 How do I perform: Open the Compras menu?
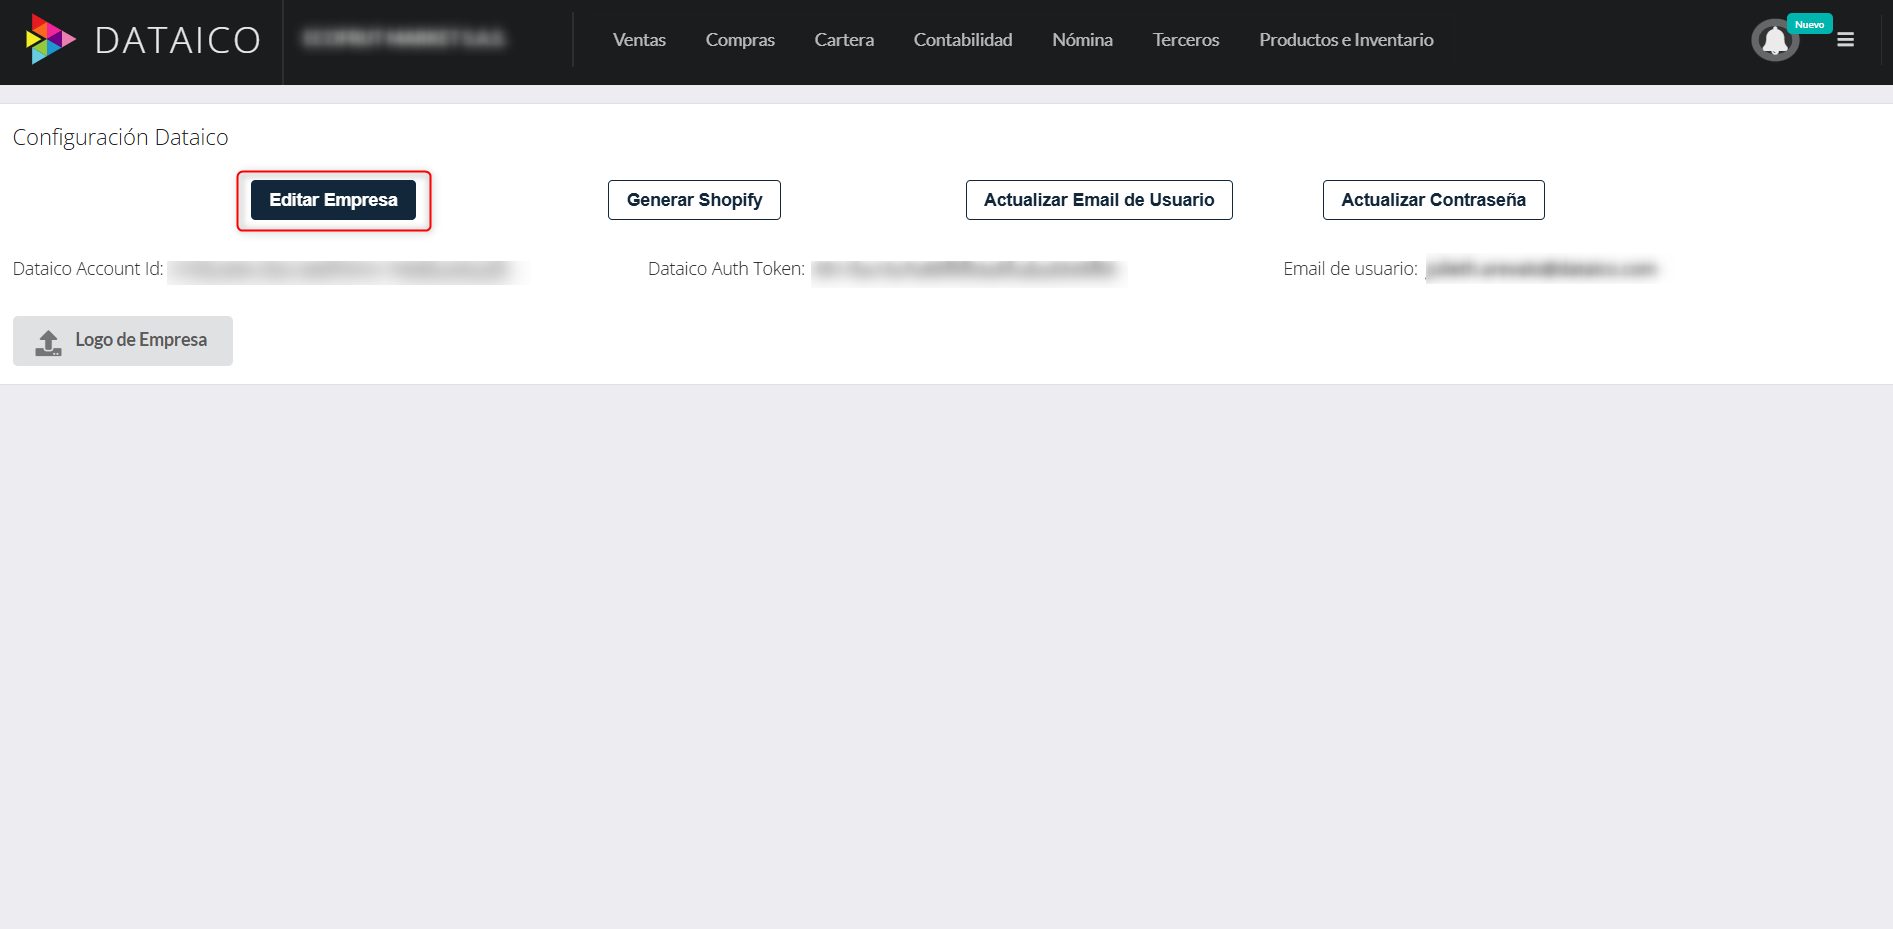tap(740, 40)
